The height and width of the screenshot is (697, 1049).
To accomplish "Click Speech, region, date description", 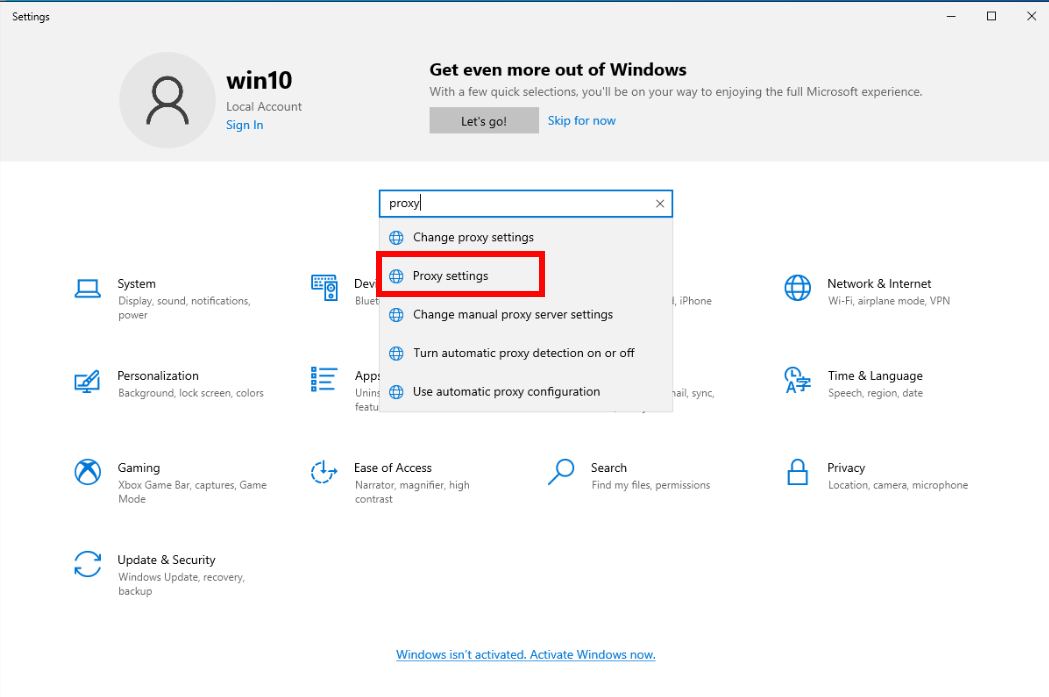I will click(x=875, y=393).
